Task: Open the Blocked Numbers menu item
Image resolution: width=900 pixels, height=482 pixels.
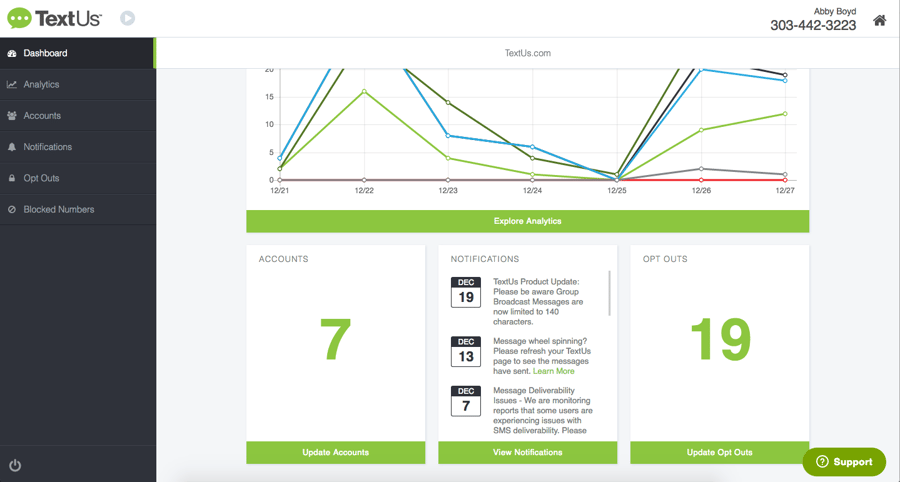Action: (x=77, y=209)
